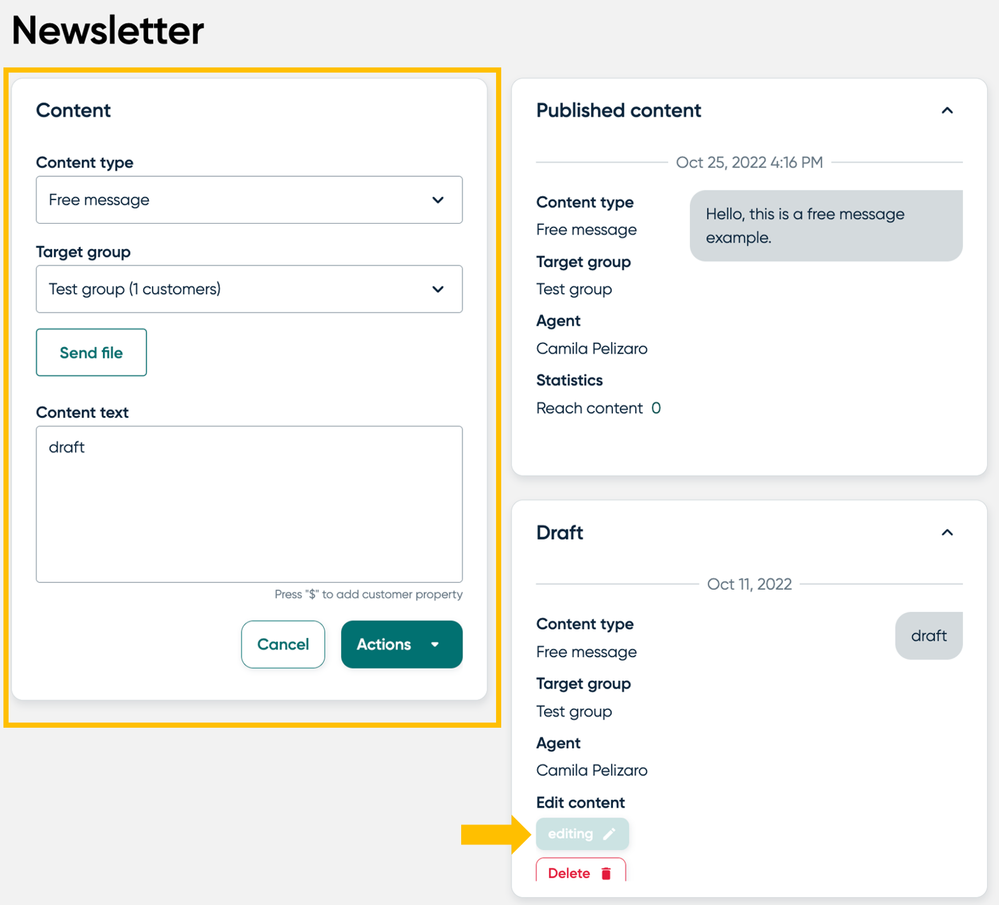Screen dimensions: 999x905
Task: Click the editing button in Draft
Action: (x=582, y=834)
